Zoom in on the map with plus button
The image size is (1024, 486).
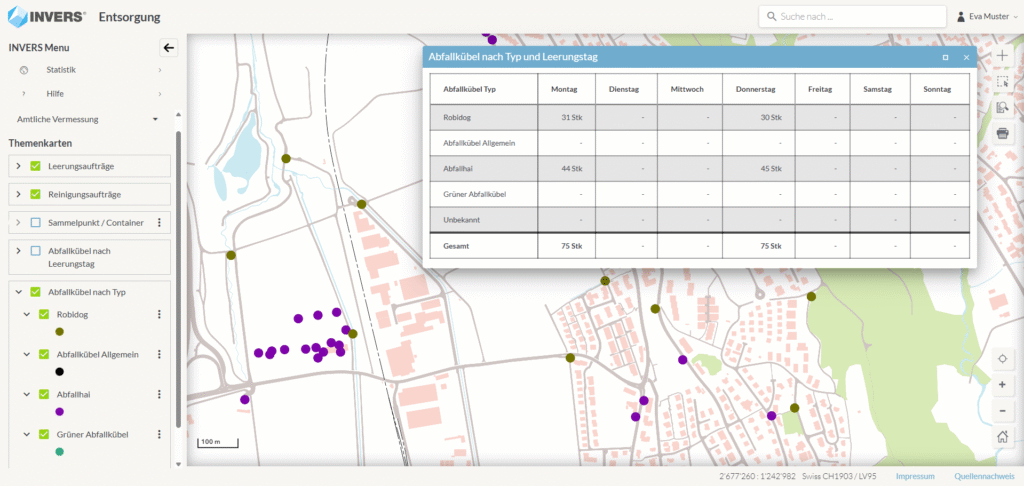(1002, 385)
